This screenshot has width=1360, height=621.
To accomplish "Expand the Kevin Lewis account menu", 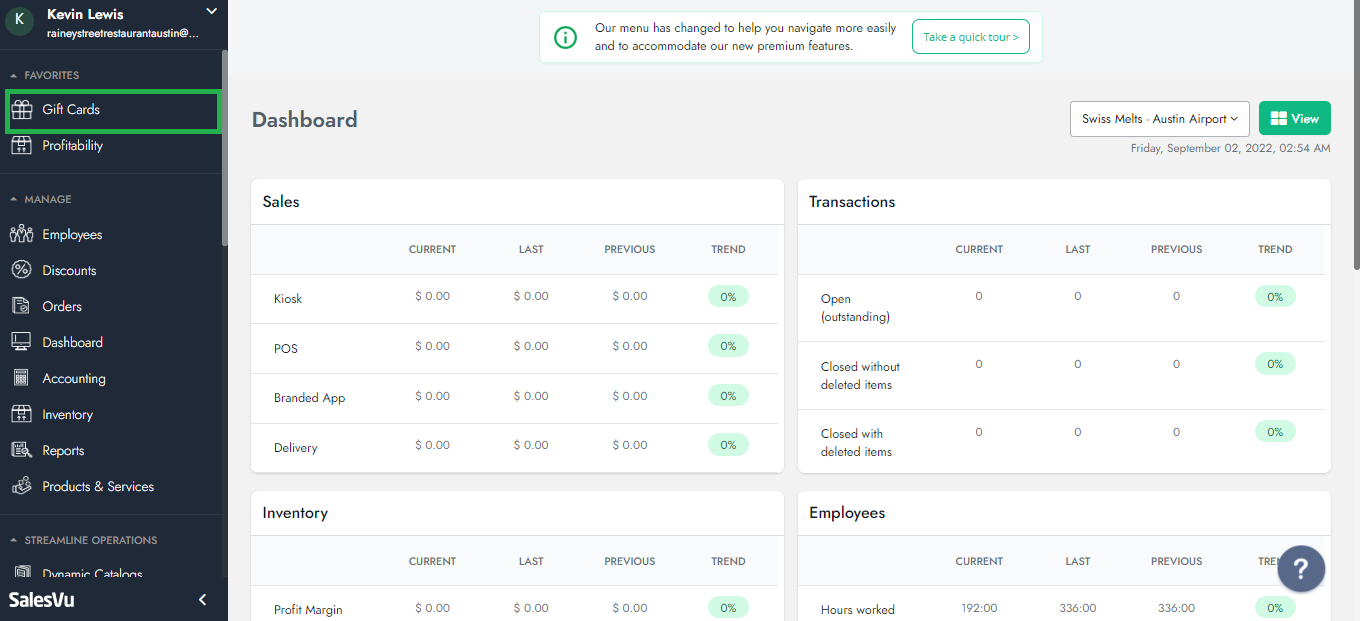I will coord(211,12).
